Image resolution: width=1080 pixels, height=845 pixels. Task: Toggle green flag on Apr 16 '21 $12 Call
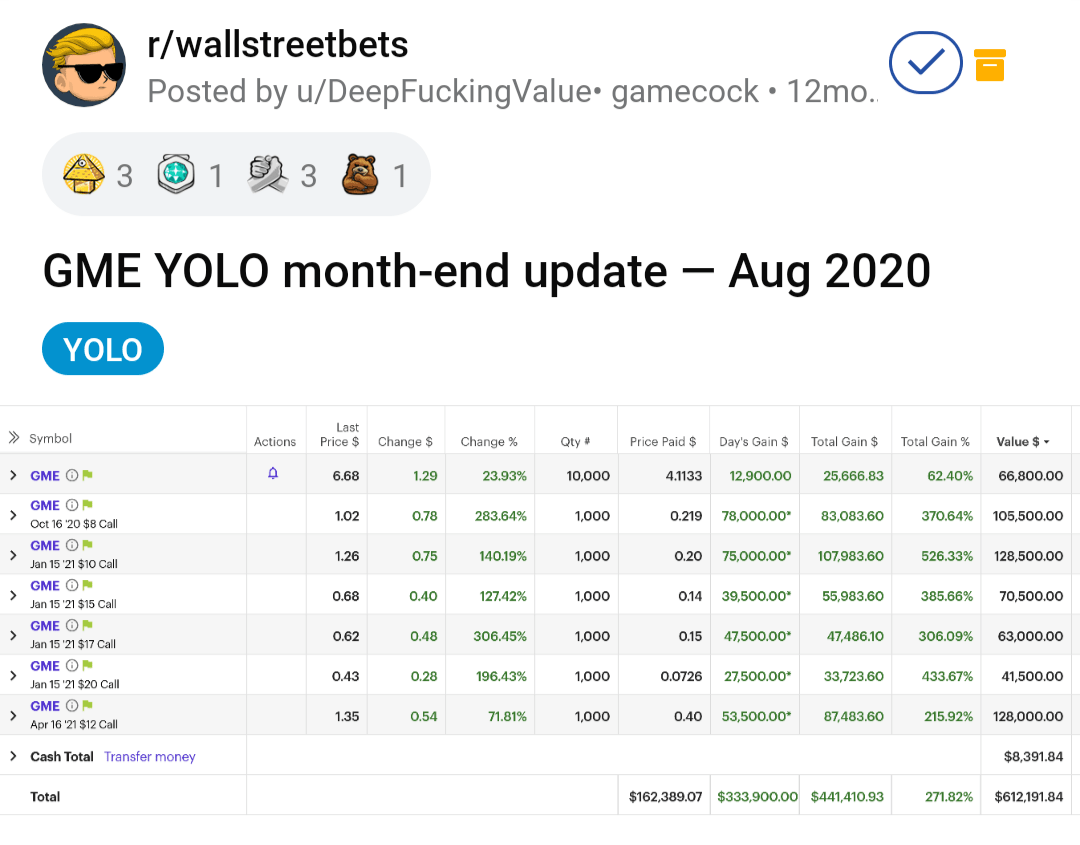[x=87, y=706]
